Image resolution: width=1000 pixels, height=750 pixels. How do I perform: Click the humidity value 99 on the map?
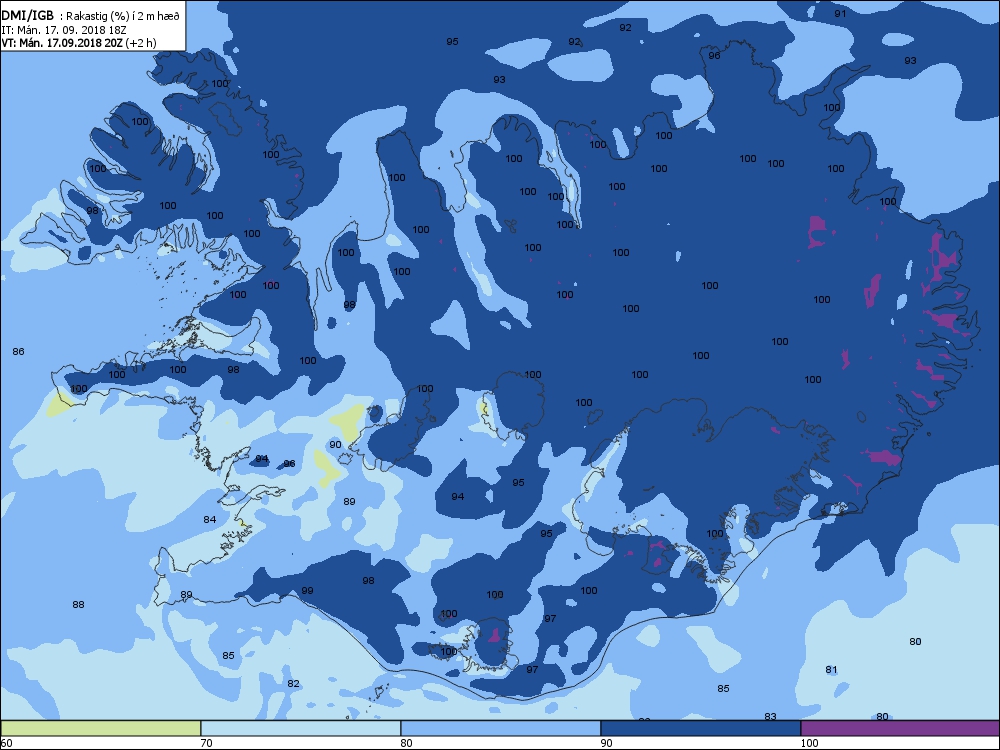[x=307, y=591]
